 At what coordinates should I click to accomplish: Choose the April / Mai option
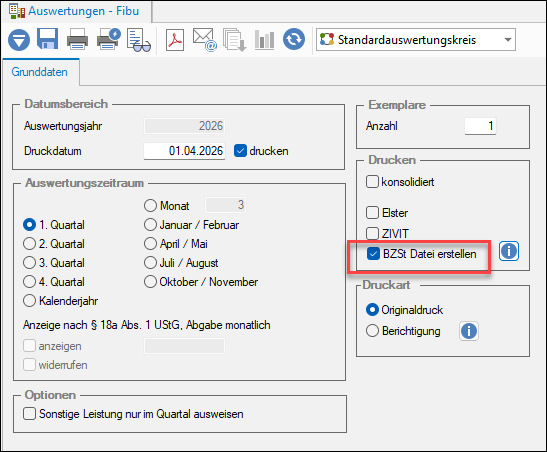coord(150,243)
